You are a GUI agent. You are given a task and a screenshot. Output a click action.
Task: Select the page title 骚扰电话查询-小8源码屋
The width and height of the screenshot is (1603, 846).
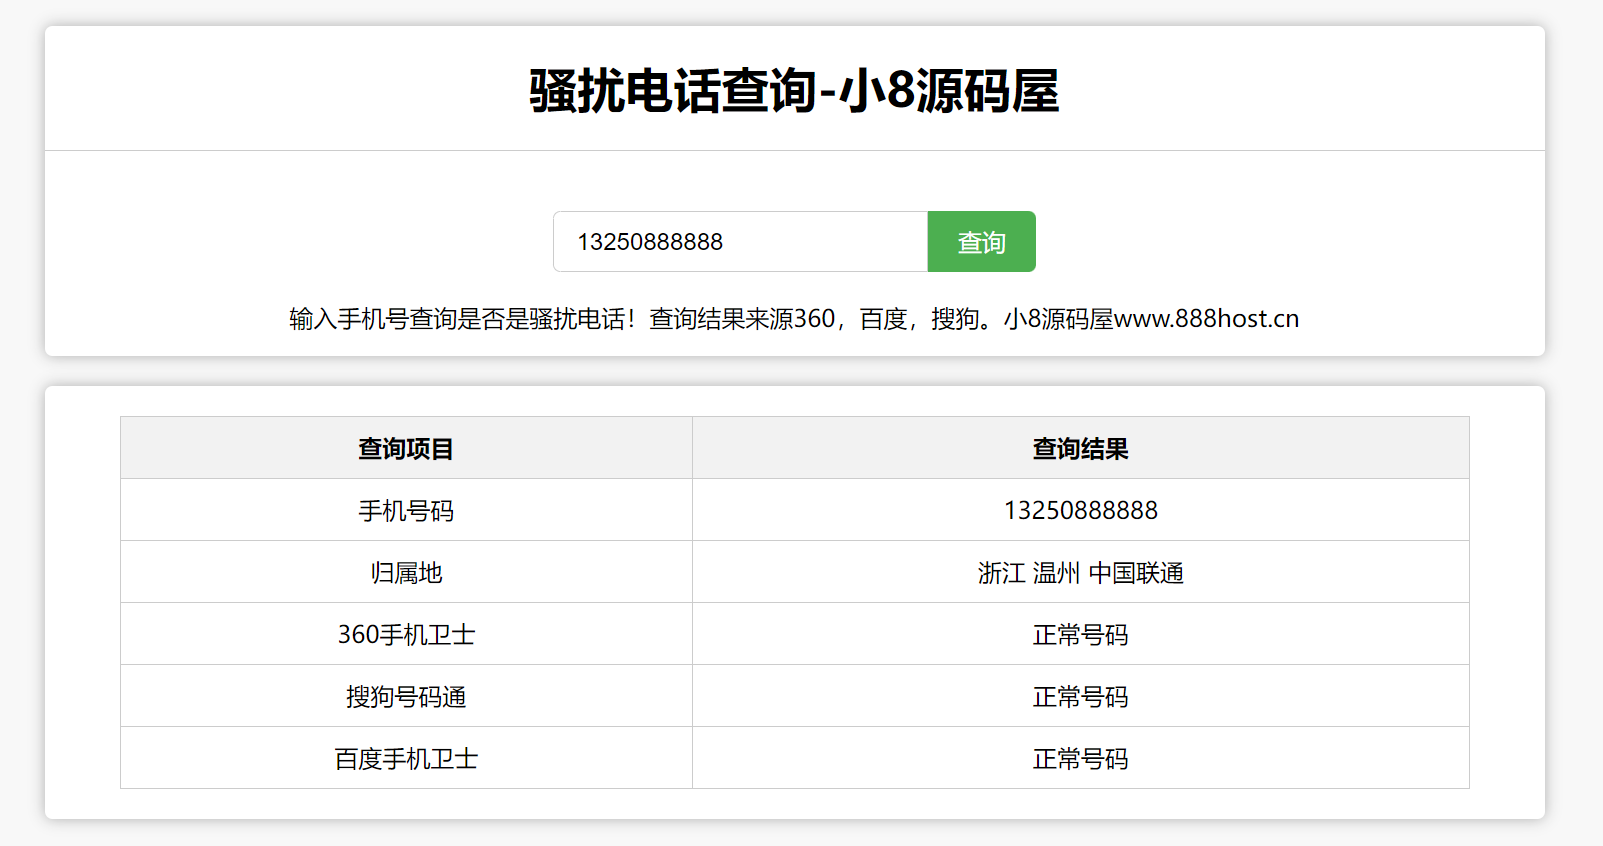794,91
